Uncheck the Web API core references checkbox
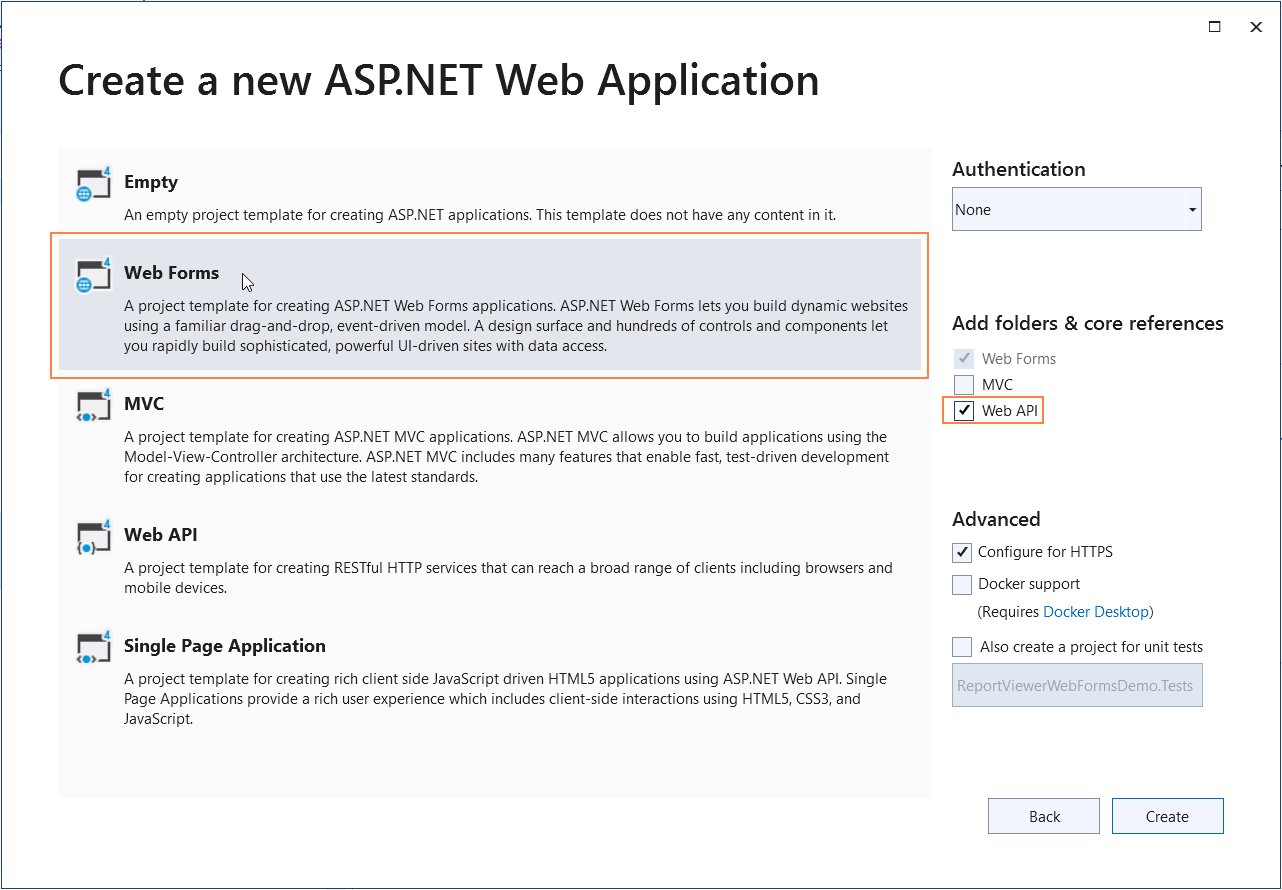This screenshot has height=890, width=1282. coord(964,411)
